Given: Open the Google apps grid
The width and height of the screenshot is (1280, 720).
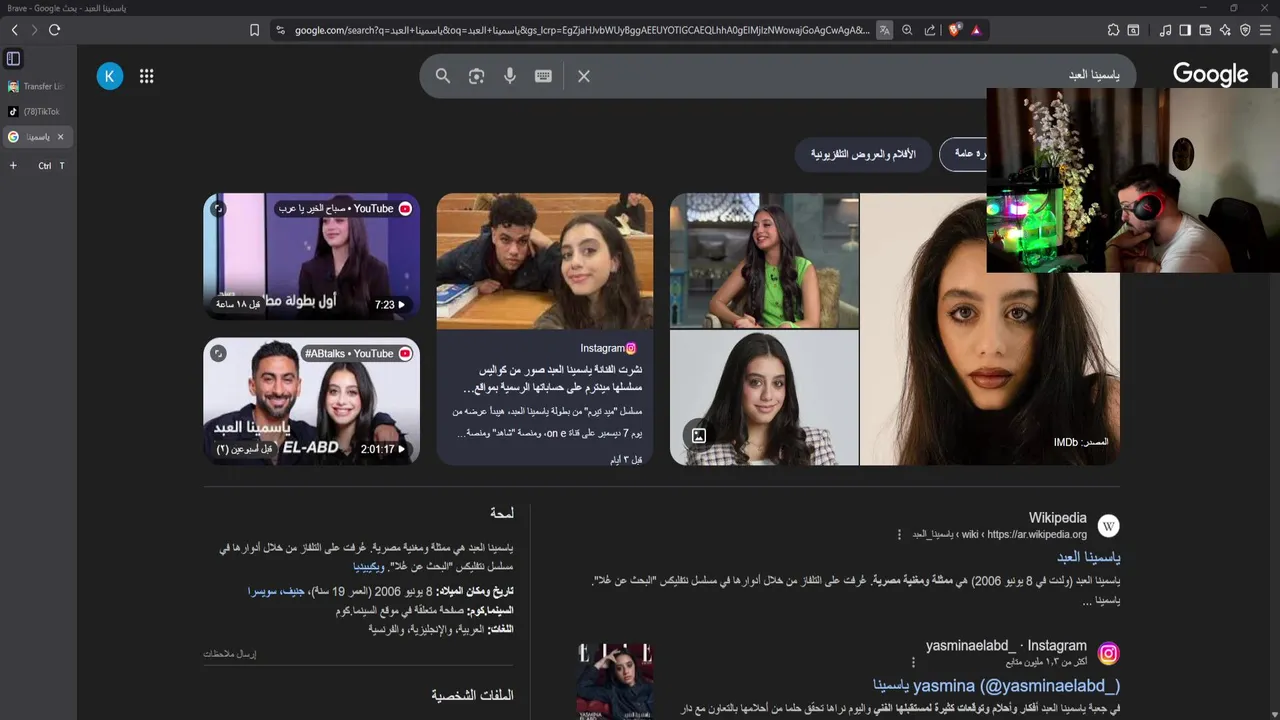Looking at the screenshot, I should pos(147,76).
